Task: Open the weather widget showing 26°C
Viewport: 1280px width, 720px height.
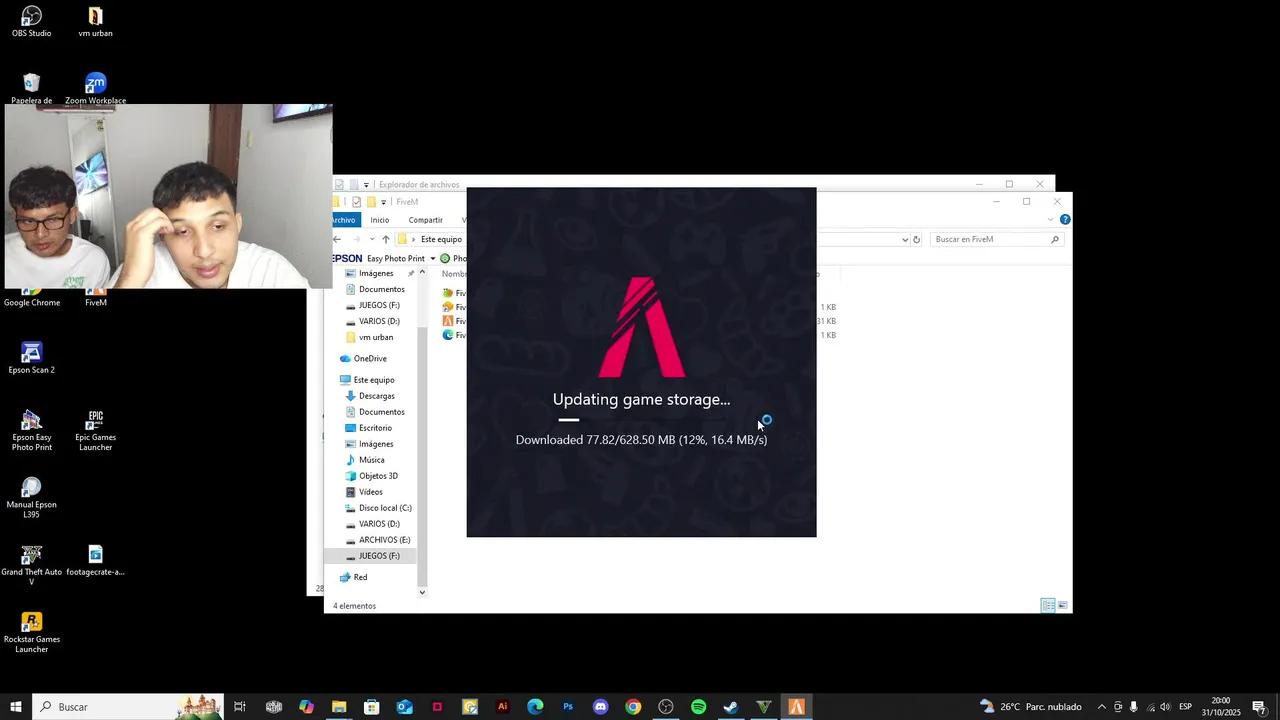Action: [x=1031, y=707]
